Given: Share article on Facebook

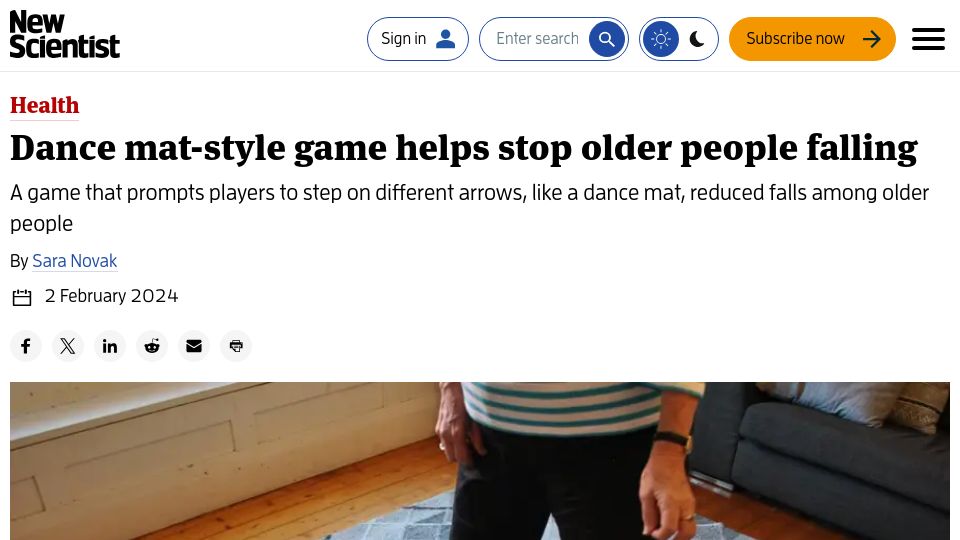Looking at the screenshot, I should click(x=26, y=346).
